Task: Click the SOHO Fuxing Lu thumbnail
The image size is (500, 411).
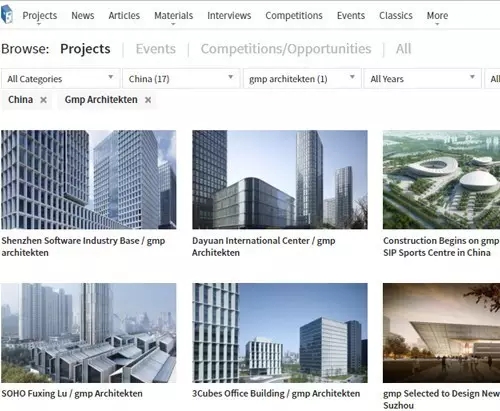Action: pyautogui.click(x=89, y=333)
